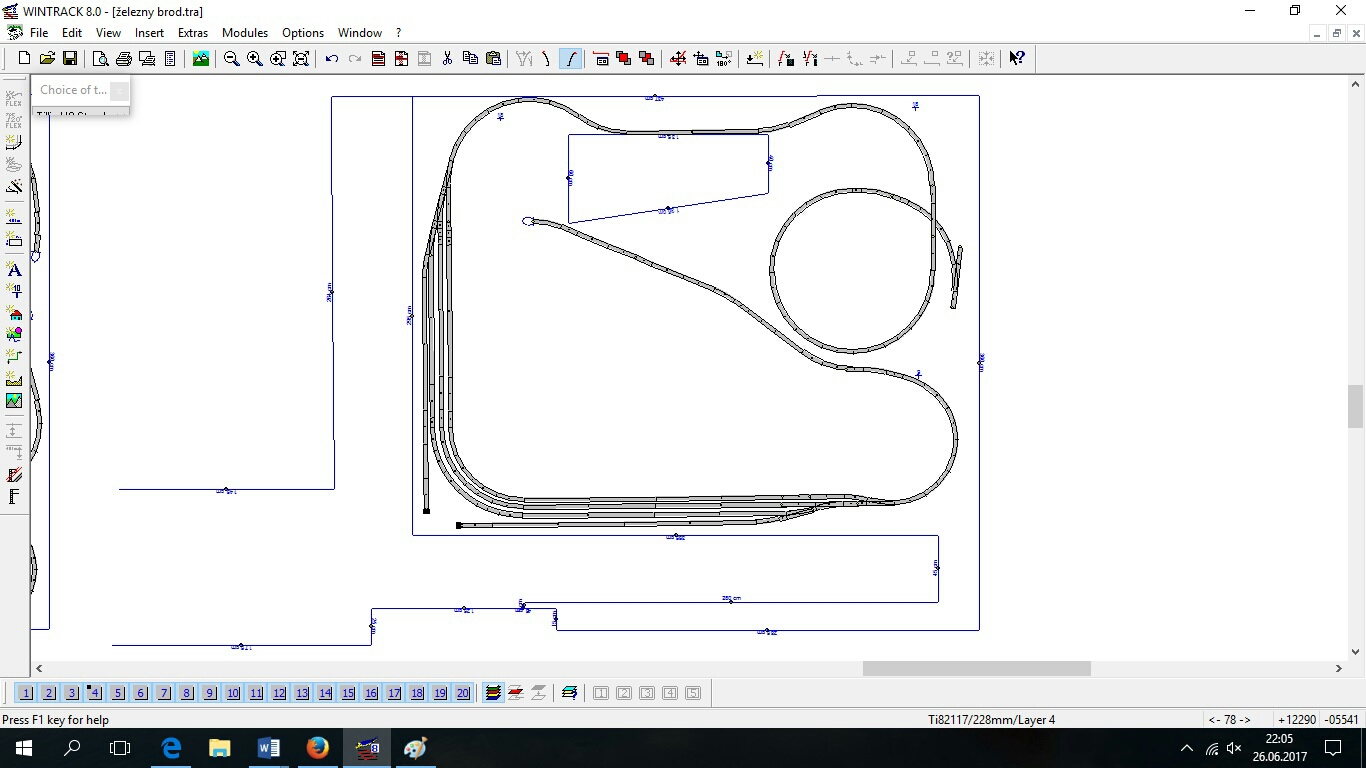Click the context help arrow-question icon

coord(1016,59)
